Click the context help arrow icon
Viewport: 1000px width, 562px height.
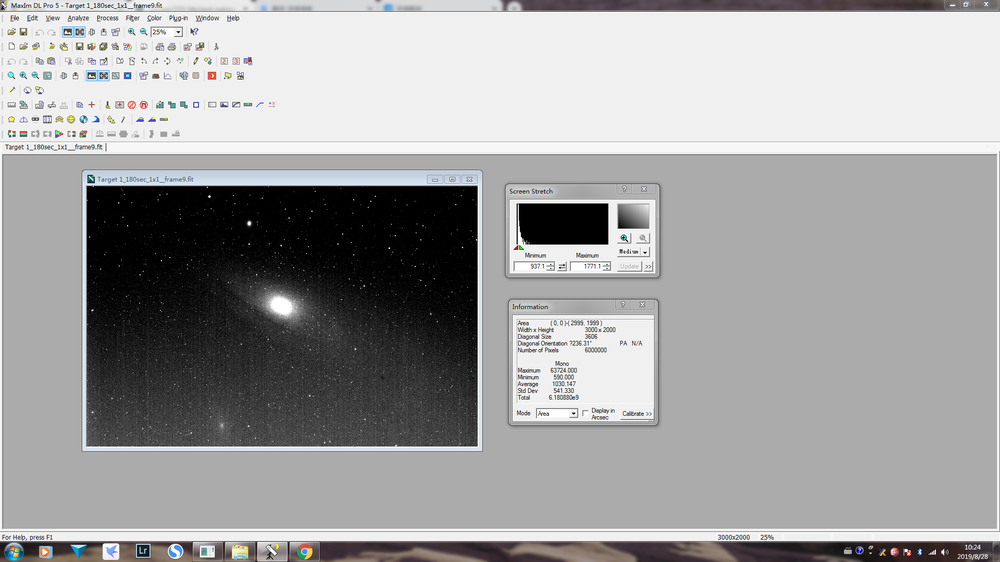tap(195, 32)
